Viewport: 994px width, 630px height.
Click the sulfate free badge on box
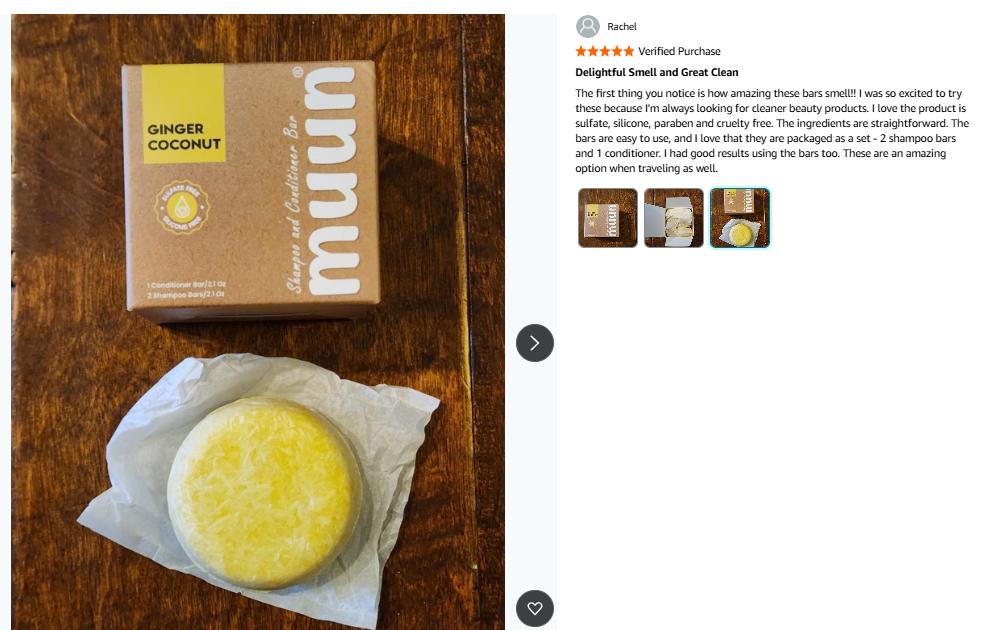coord(182,207)
